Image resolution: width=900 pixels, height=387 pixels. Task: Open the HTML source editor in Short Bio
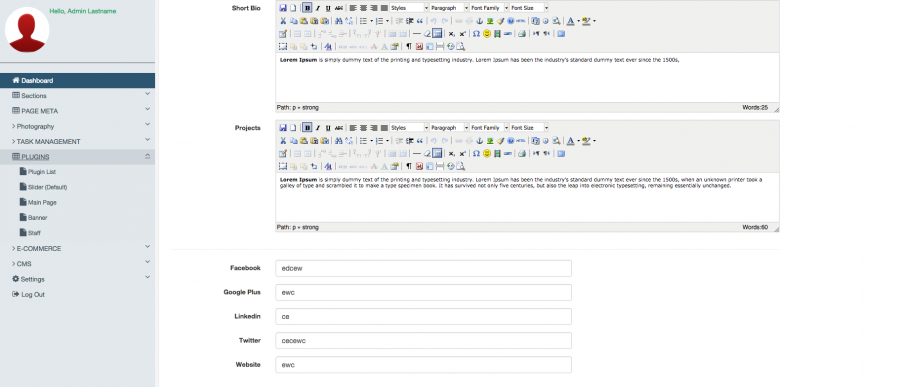521,21
